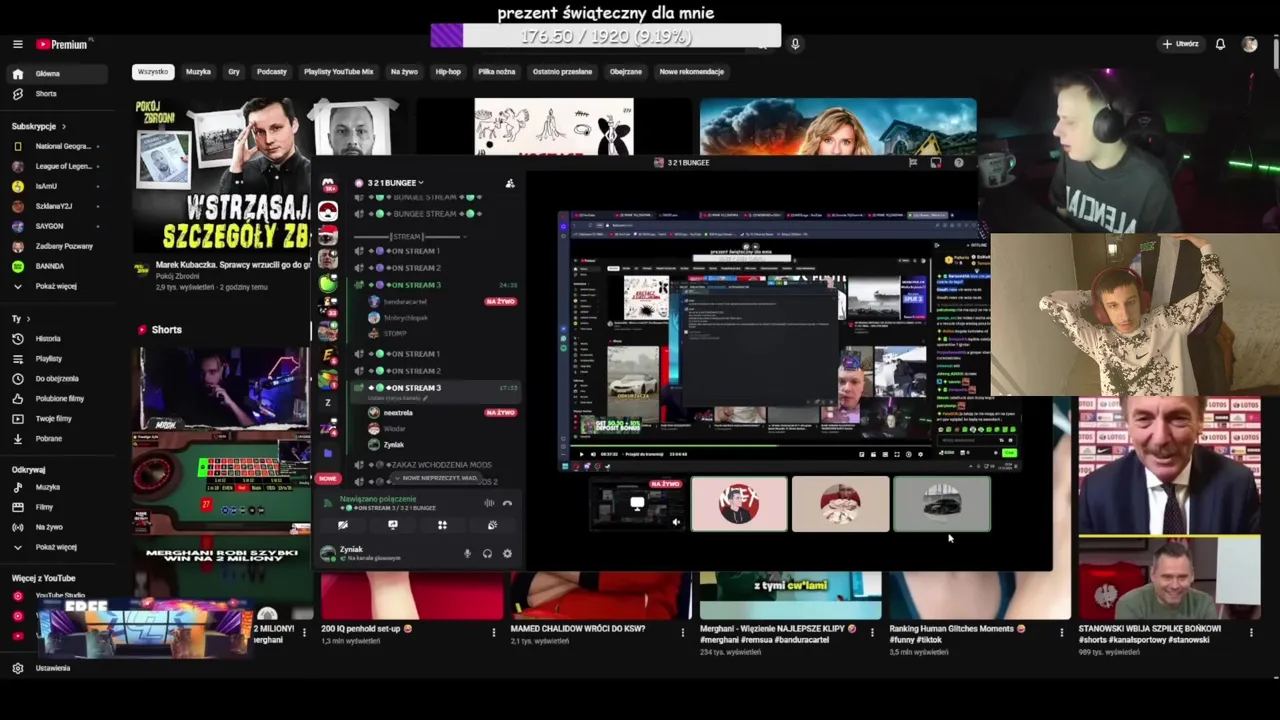The width and height of the screenshot is (1280, 720).
Task: Open Discord soundboard
Action: 492,525
